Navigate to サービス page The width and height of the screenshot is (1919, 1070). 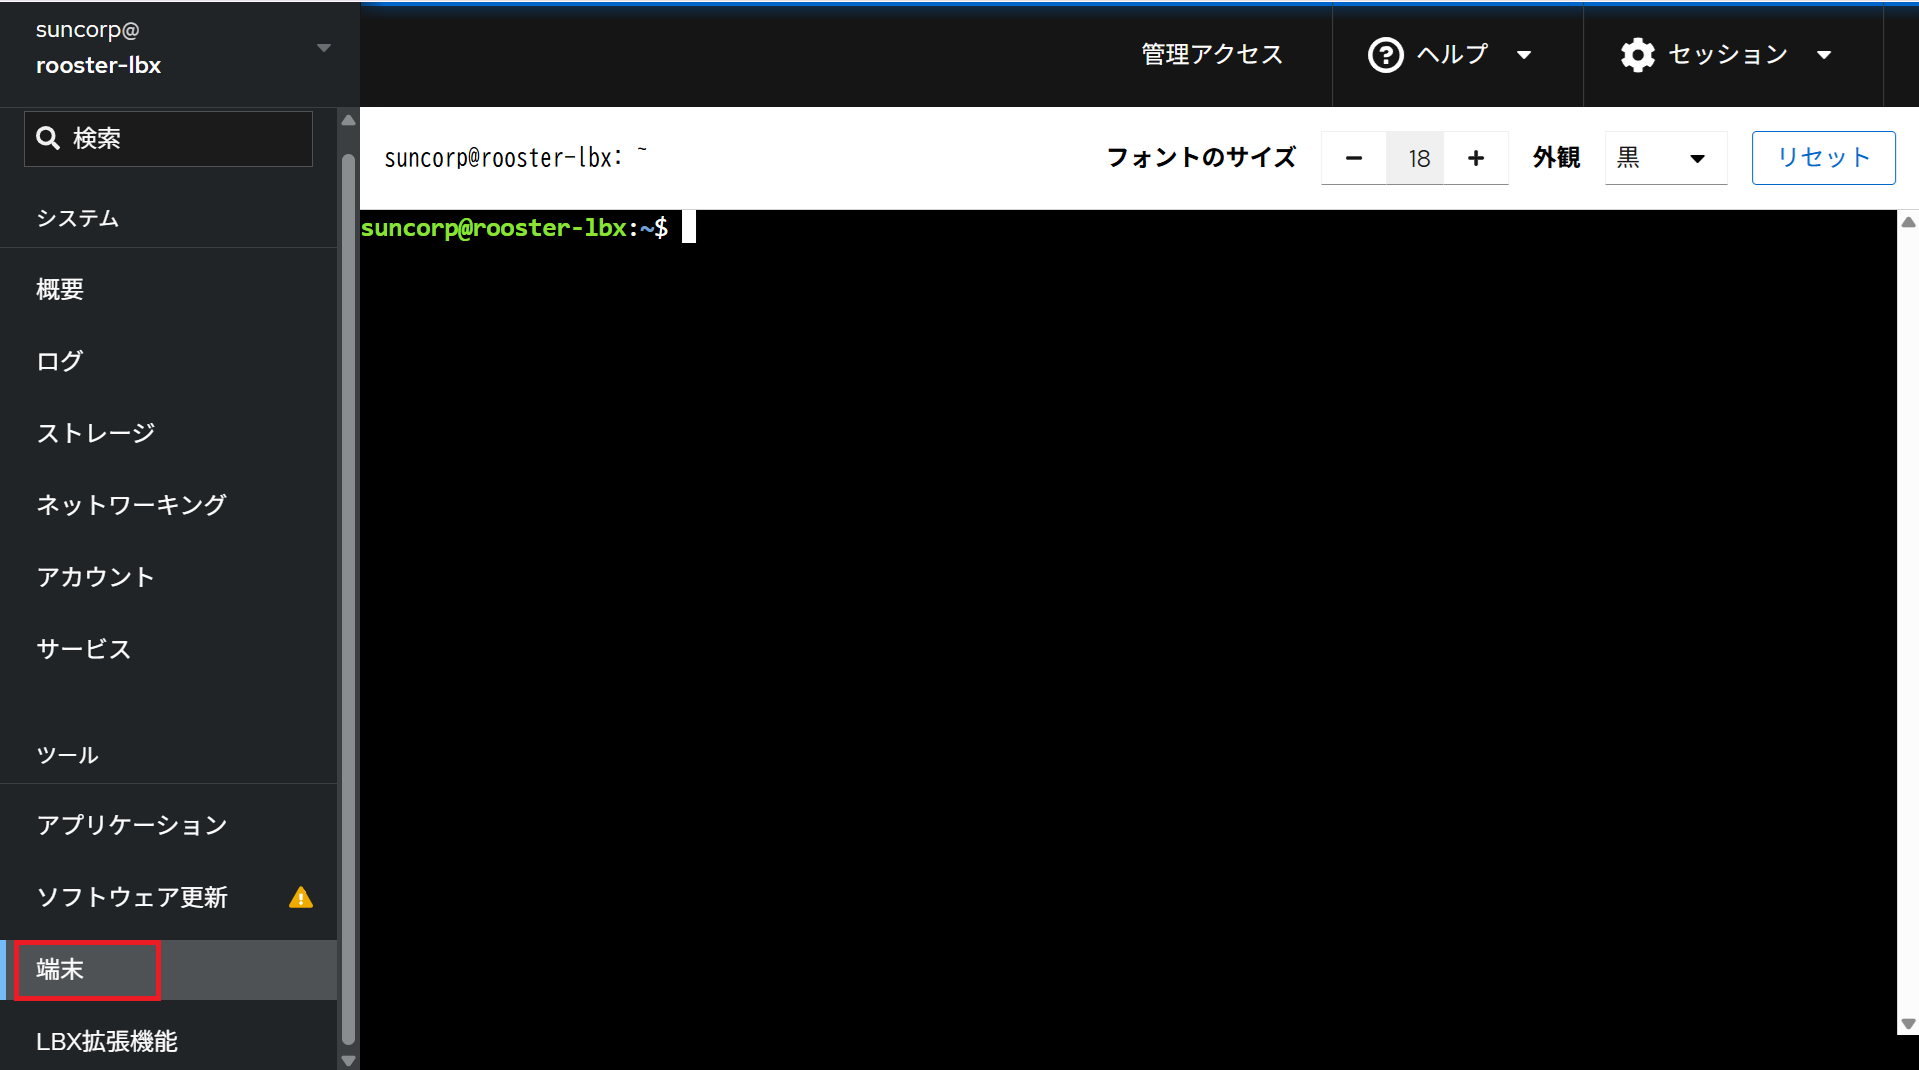(84, 649)
